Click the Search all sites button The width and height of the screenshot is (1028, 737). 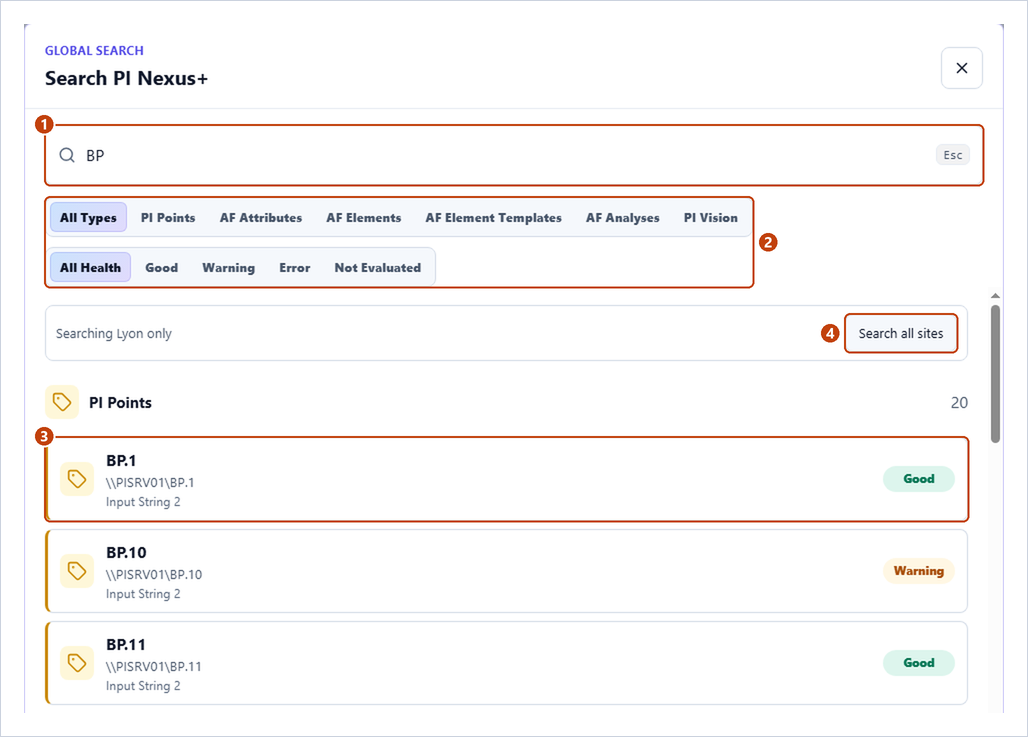coord(901,333)
